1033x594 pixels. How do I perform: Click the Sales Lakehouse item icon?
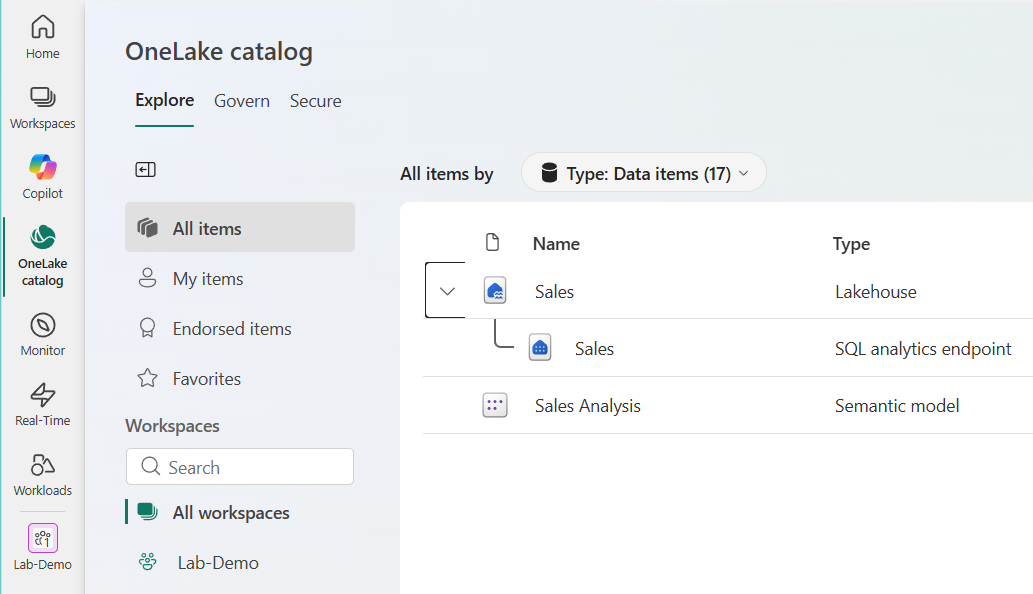tap(495, 290)
